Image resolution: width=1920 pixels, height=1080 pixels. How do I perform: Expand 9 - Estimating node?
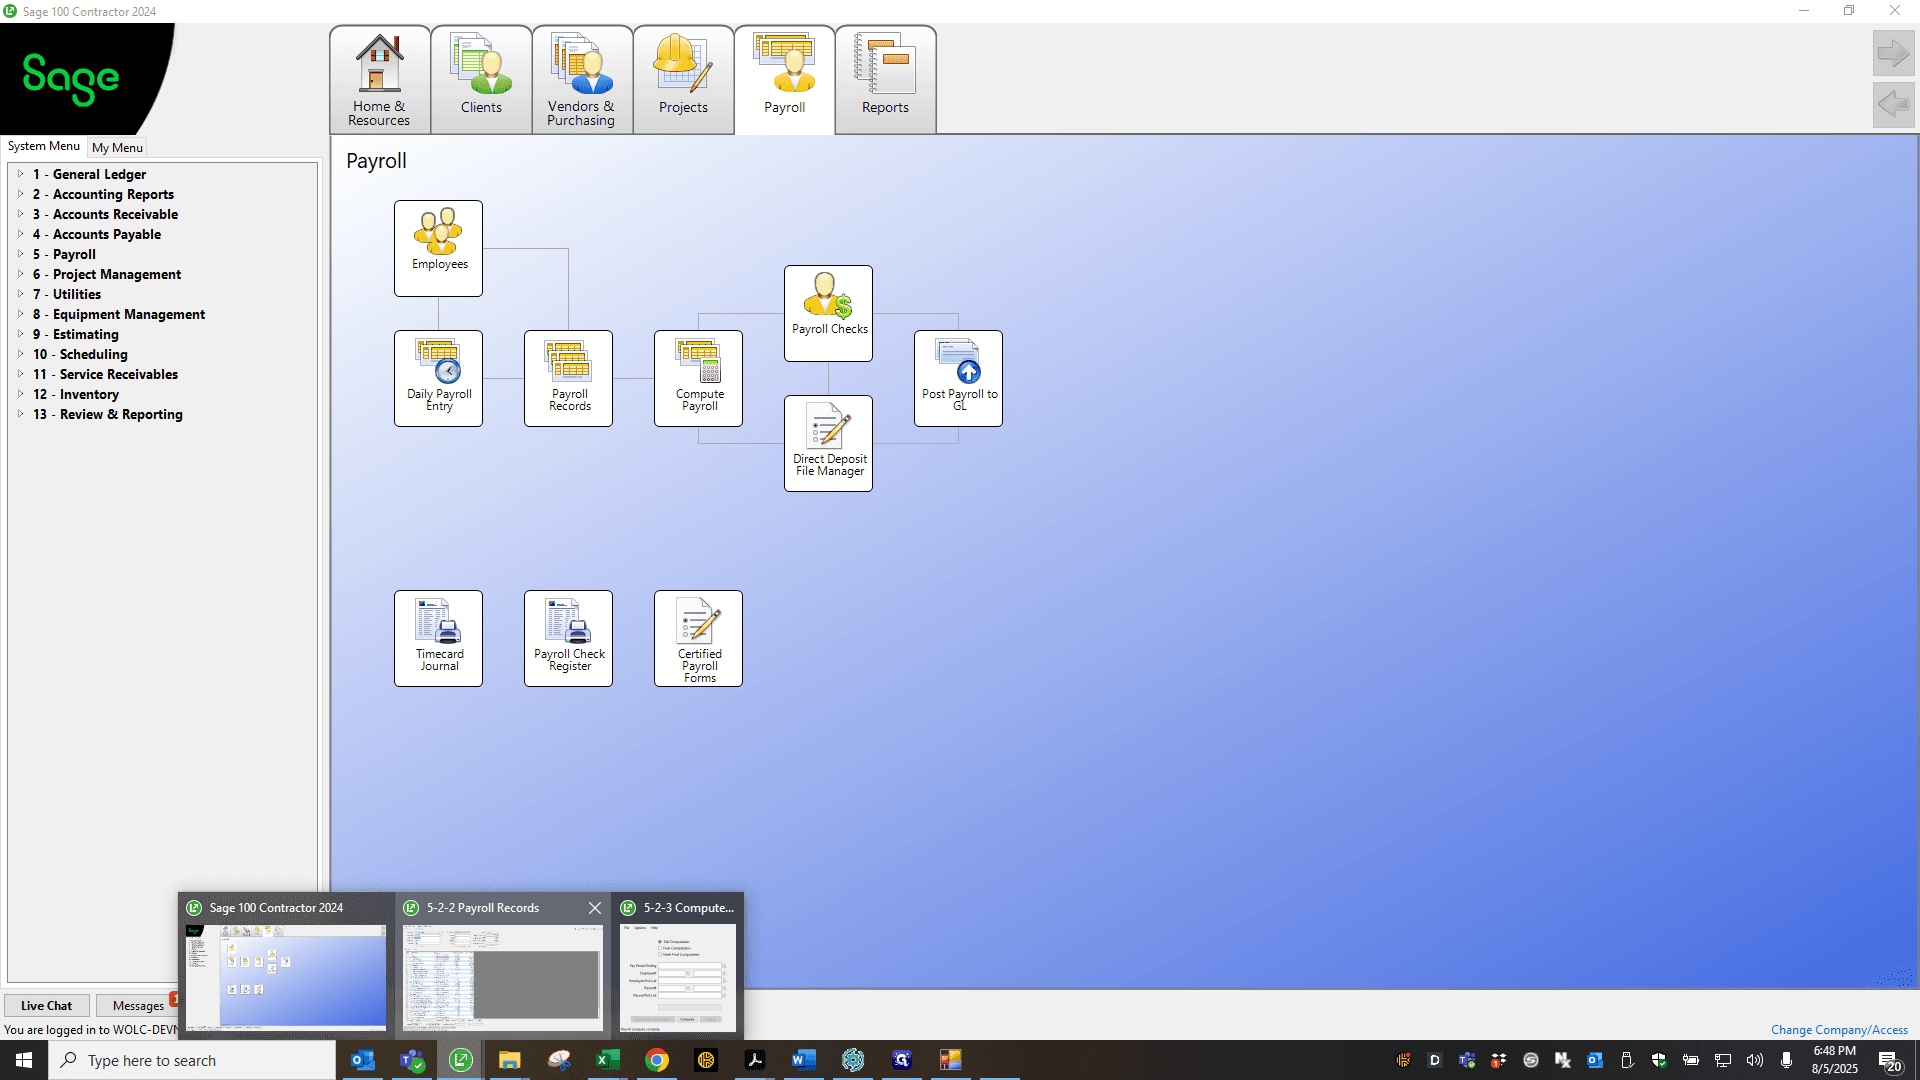click(20, 334)
